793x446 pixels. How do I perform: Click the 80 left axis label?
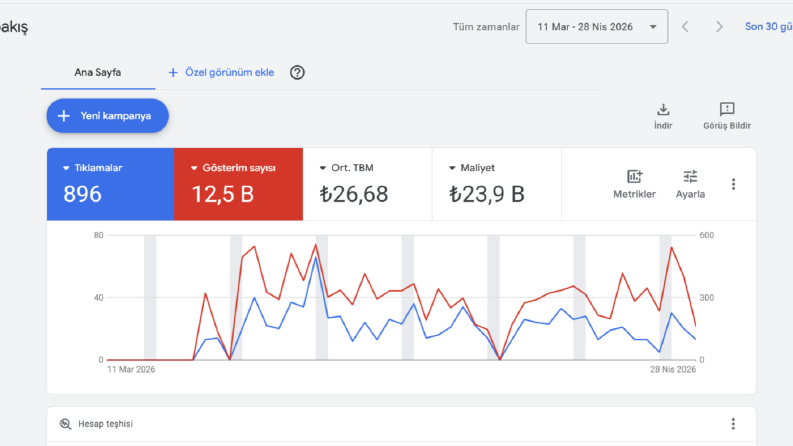tap(98, 235)
